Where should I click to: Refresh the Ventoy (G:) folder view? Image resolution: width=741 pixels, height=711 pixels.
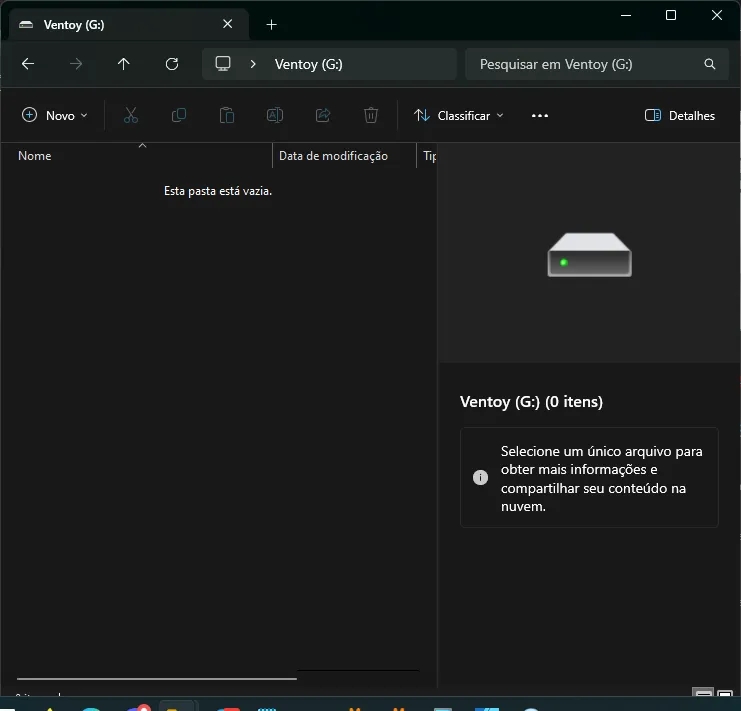172,64
